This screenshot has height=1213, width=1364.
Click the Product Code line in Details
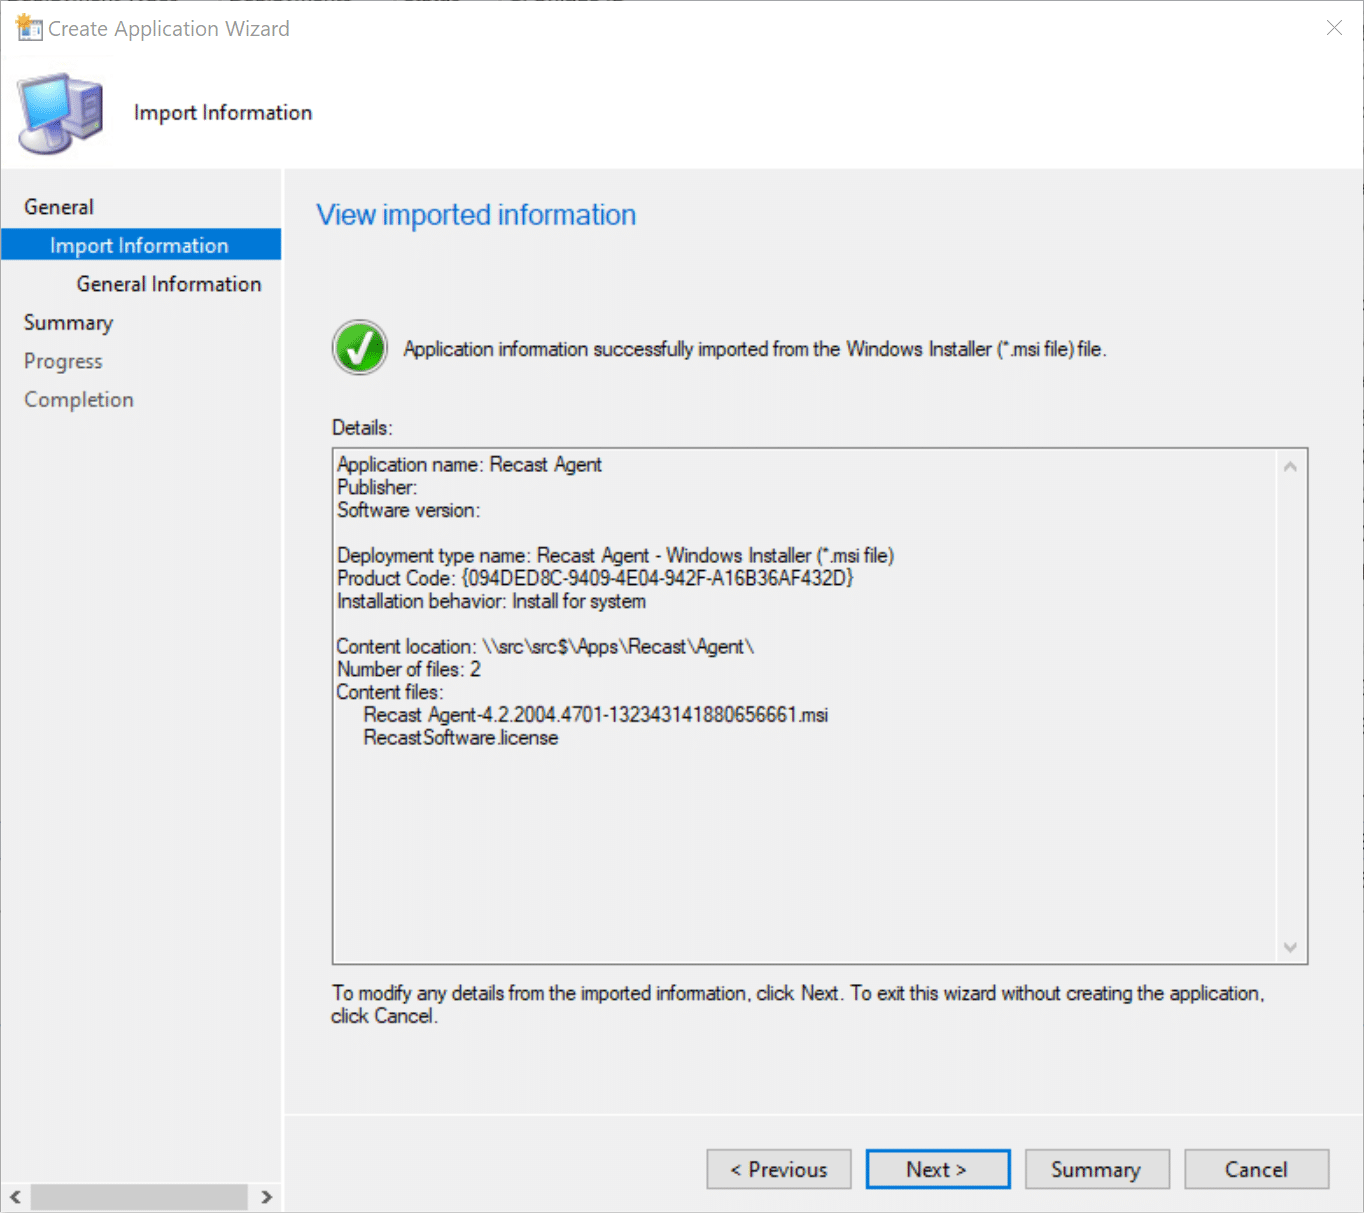[x=594, y=578]
